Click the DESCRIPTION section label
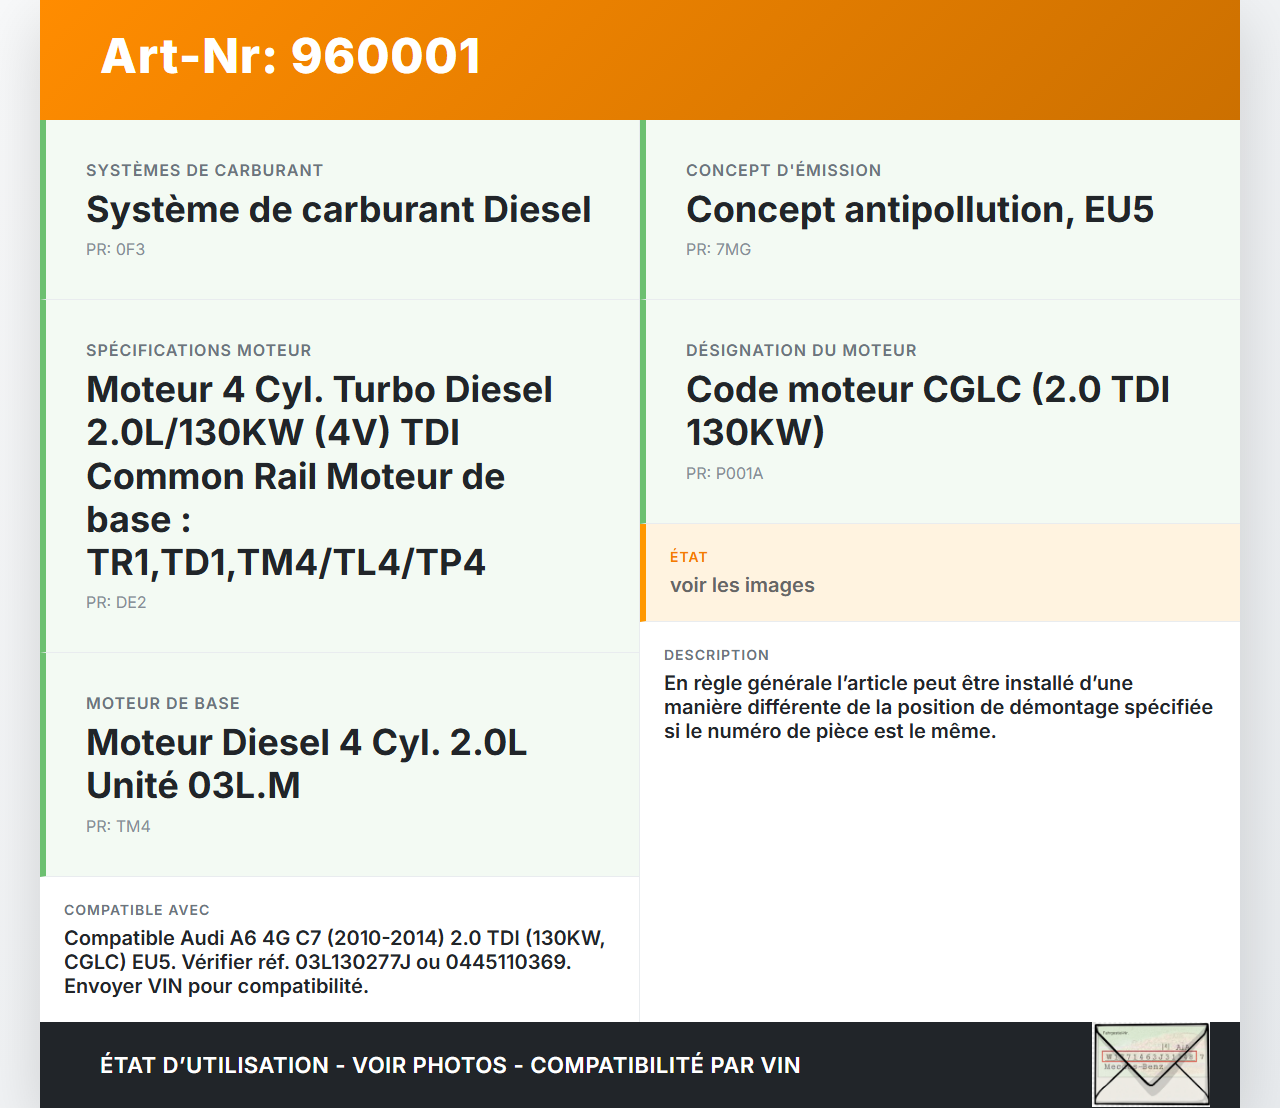This screenshot has height=1108, width=1280. click(716, 655)
